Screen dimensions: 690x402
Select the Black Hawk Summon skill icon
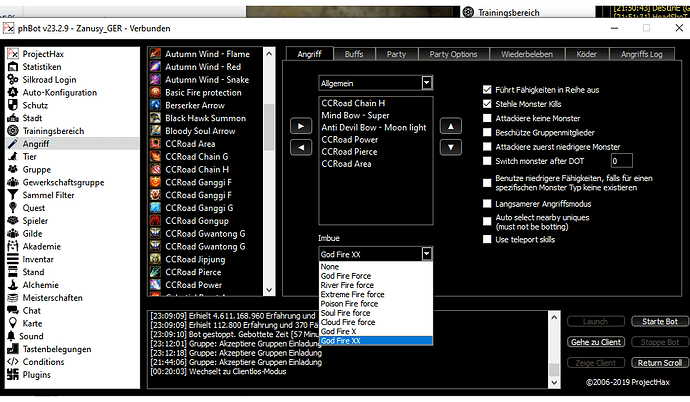155,118
